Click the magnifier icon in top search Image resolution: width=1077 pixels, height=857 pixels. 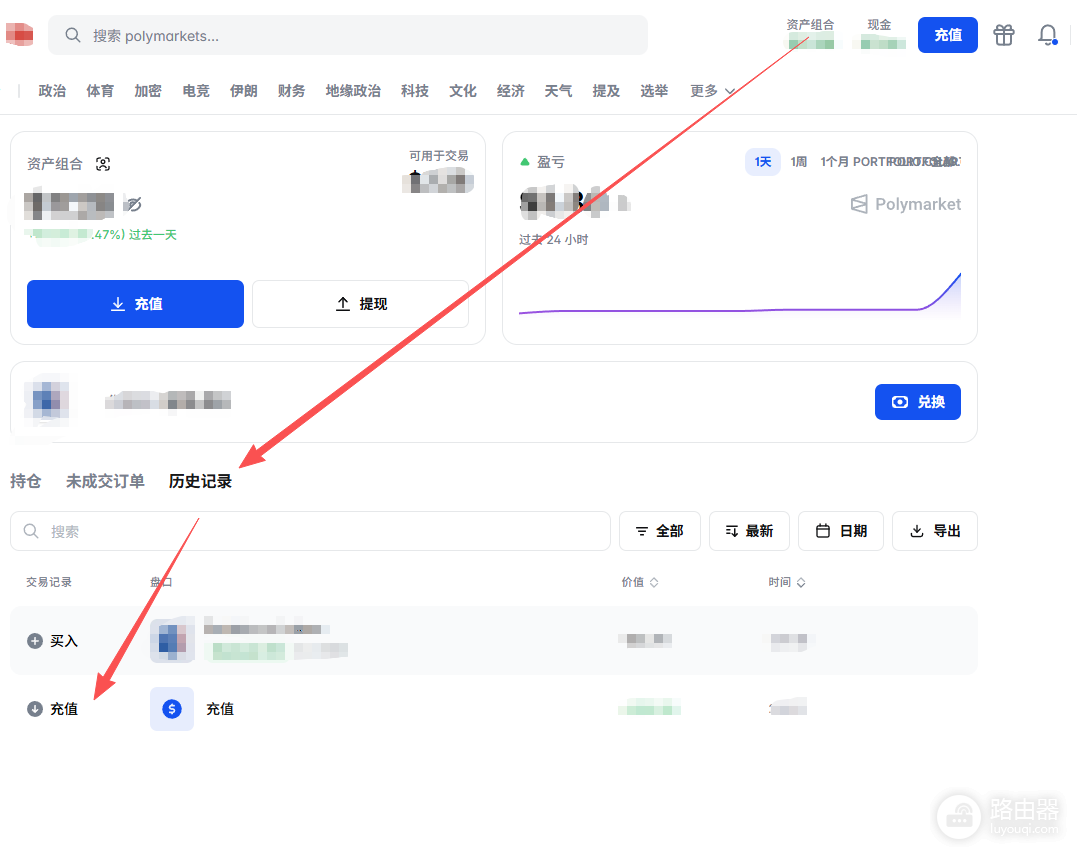(x=73, y=35)
